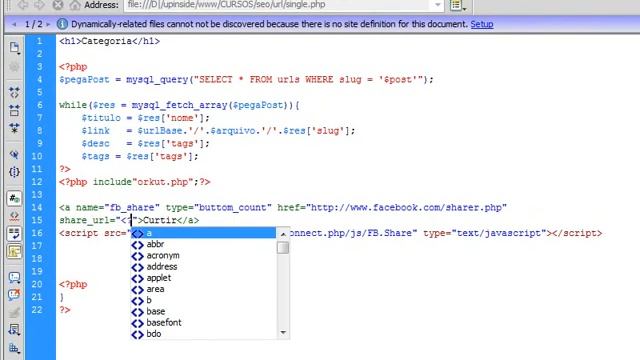Pick 'area' in the code hints list
The height and width of the screenshot is (360, 640).
203,289
